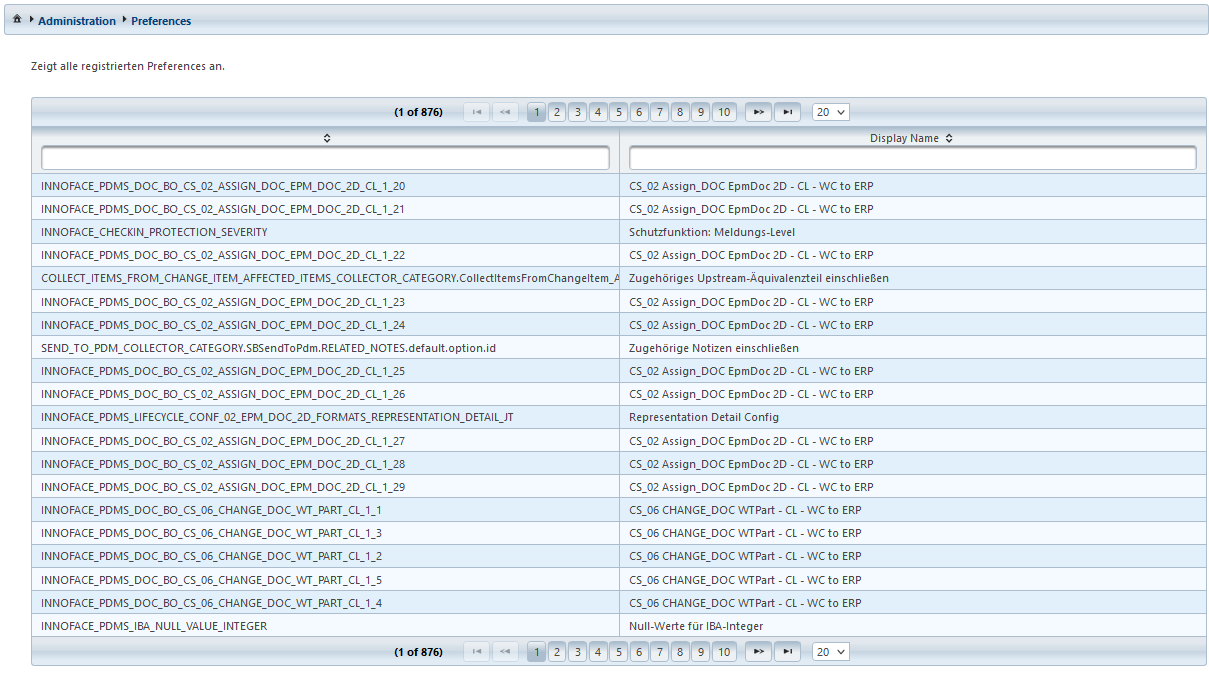Screen dimensions: 1209x687
Task: Click the home icon in breadcrumb
Action: 17,20
